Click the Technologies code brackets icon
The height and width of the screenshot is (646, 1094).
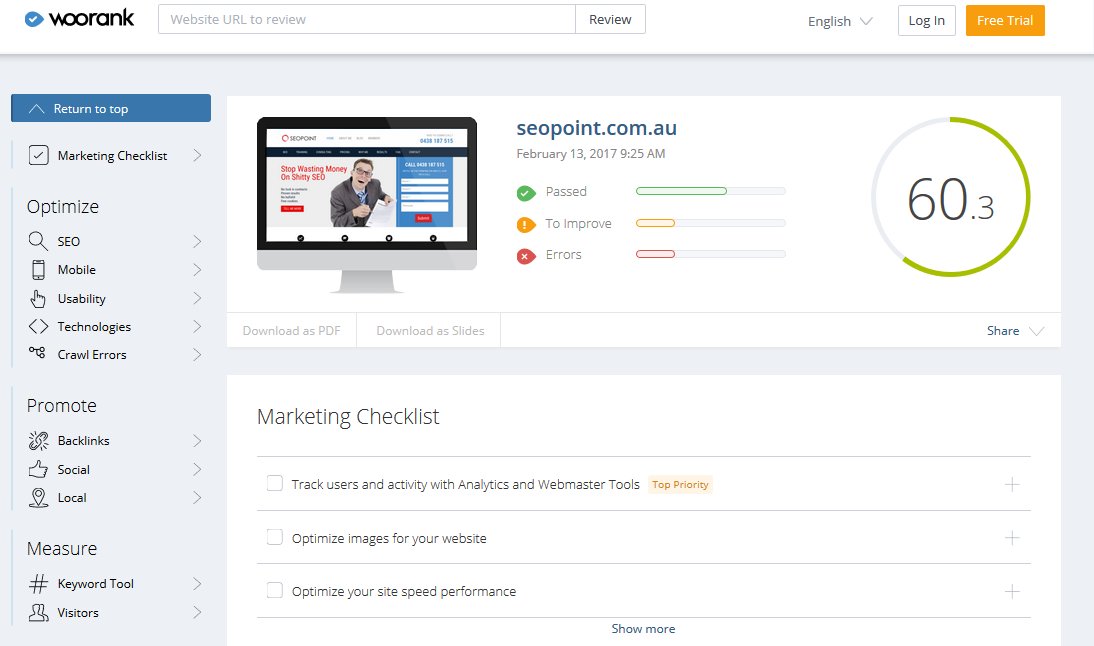pyautogui.click(x=38, y=326)
